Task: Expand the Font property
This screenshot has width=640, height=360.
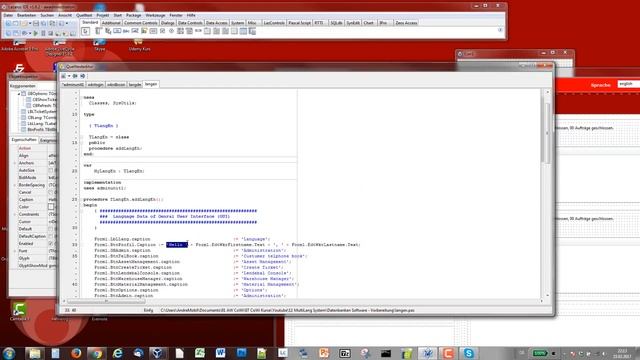Action: click(x=15, y=251)
